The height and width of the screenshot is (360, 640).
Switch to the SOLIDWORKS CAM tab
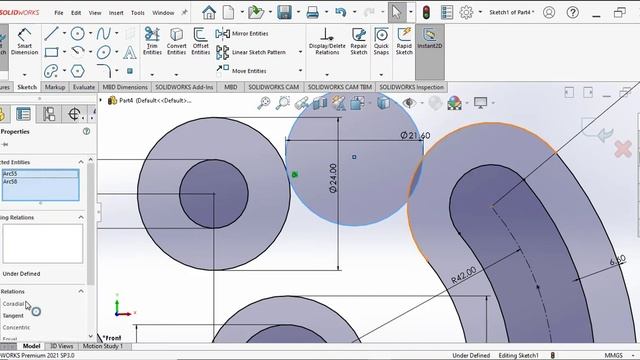tap(273, 87)
